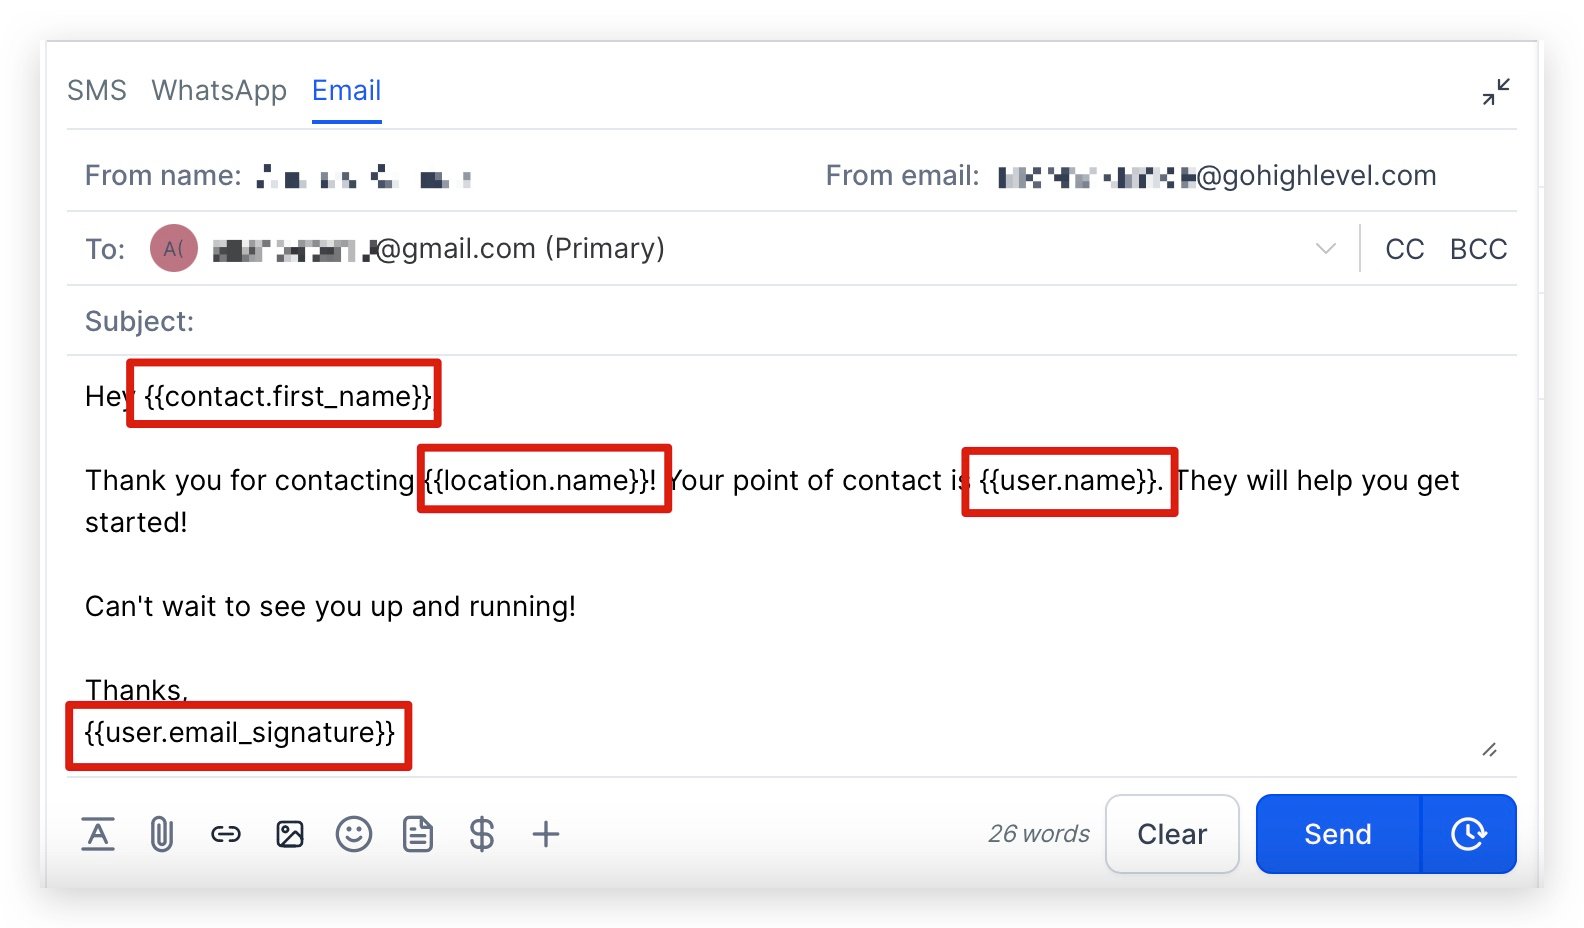The height and width of the screenshot is (928, 1584).
Task: Click the insert image icon
Action: (290, 834)
